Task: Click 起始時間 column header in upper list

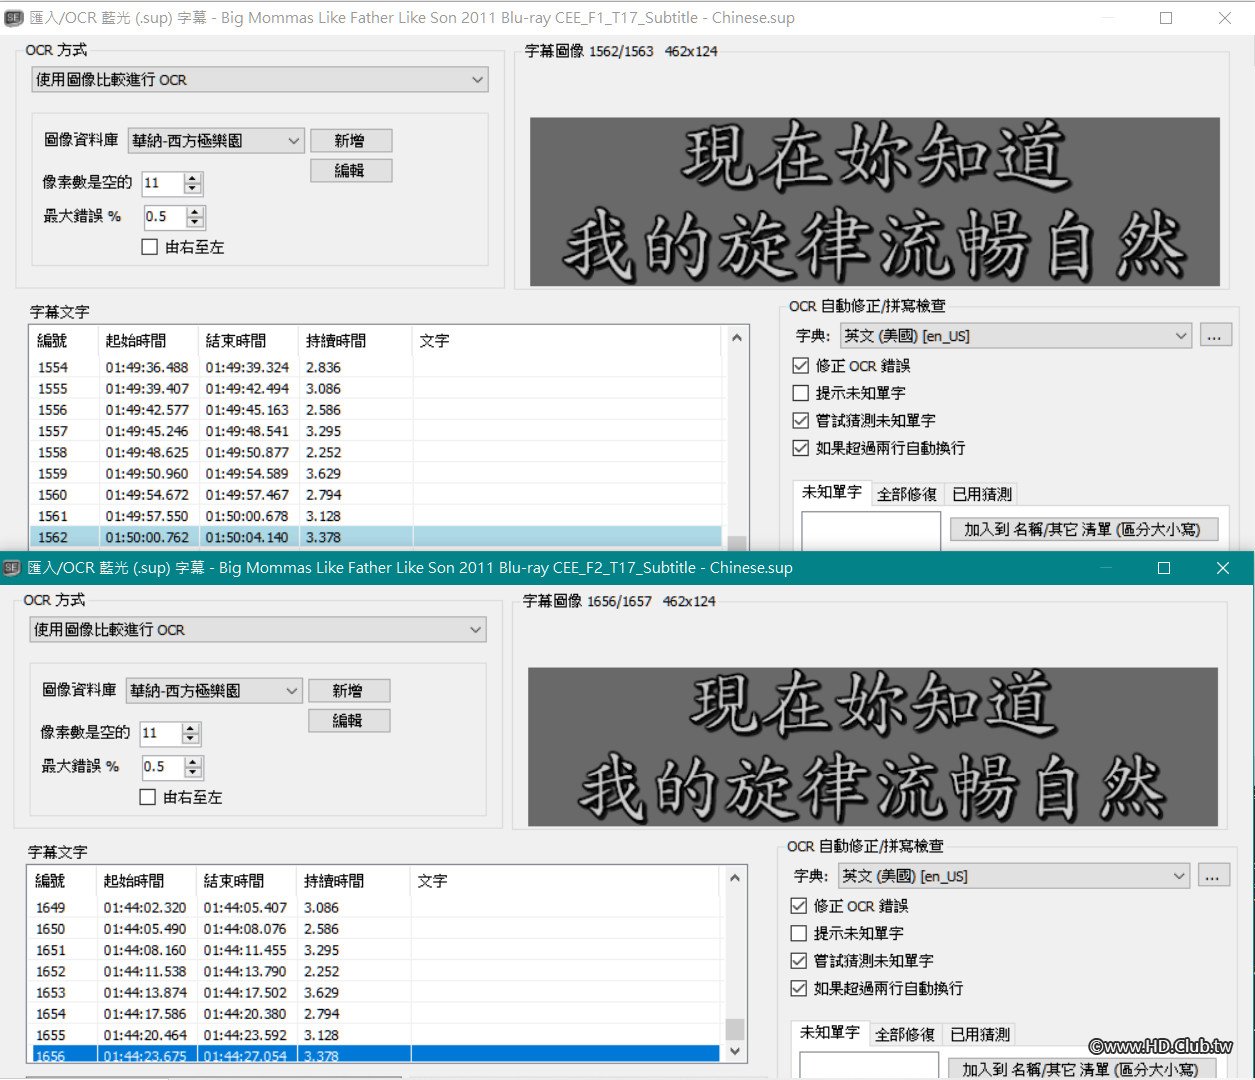Action: coord(148,341)
